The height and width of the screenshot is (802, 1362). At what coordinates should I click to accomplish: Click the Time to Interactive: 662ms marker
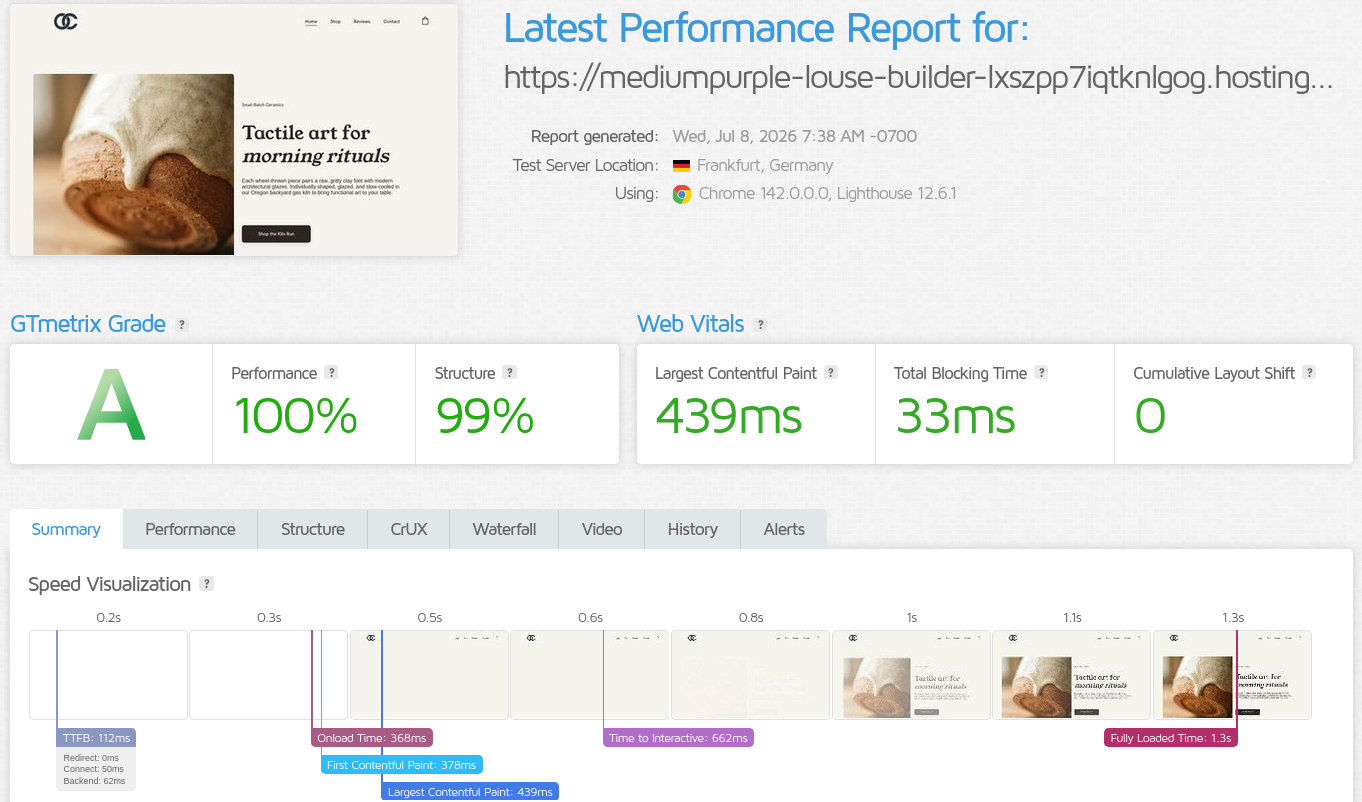tap(678, 738)
